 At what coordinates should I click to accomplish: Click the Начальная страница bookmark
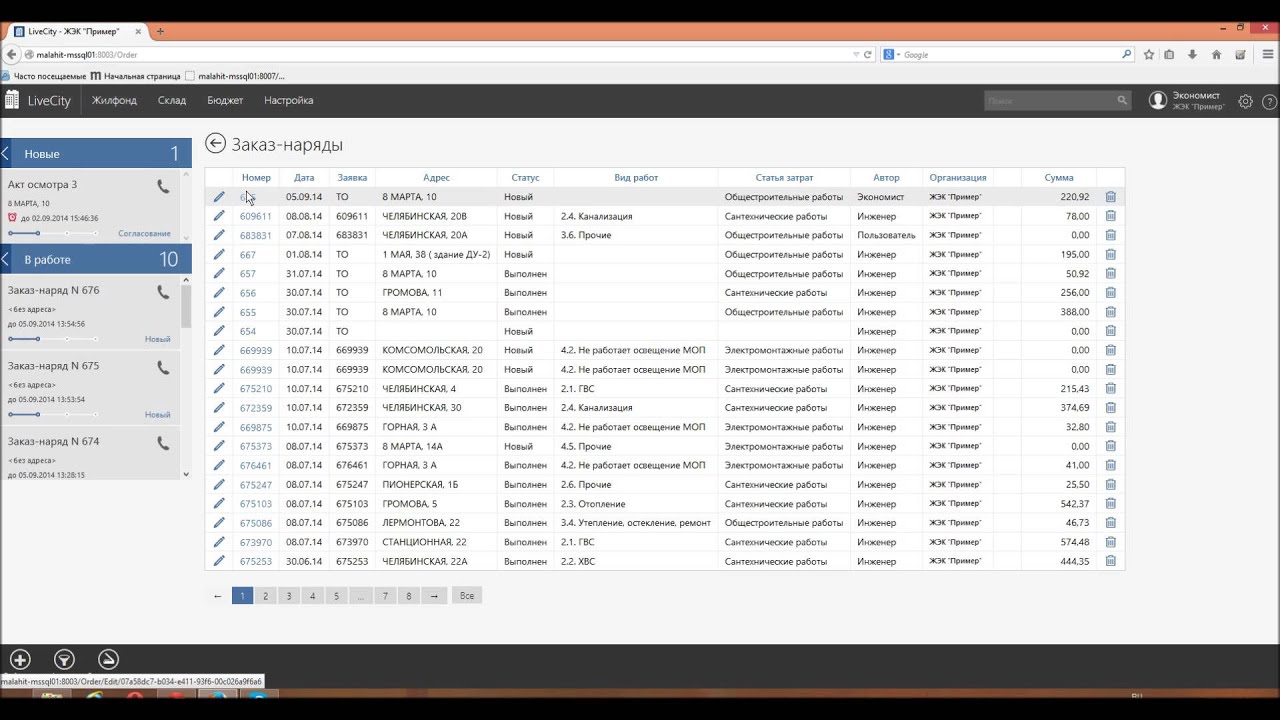pyautogui.click(x=136, y=75)
